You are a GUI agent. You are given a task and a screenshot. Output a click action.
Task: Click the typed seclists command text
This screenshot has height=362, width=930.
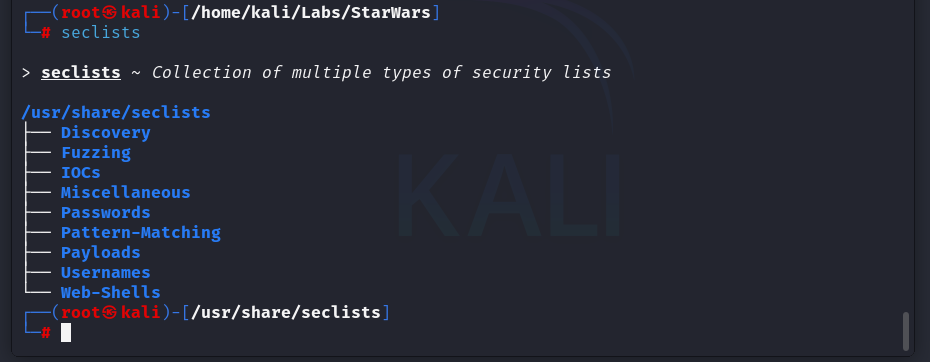point(101,32)
